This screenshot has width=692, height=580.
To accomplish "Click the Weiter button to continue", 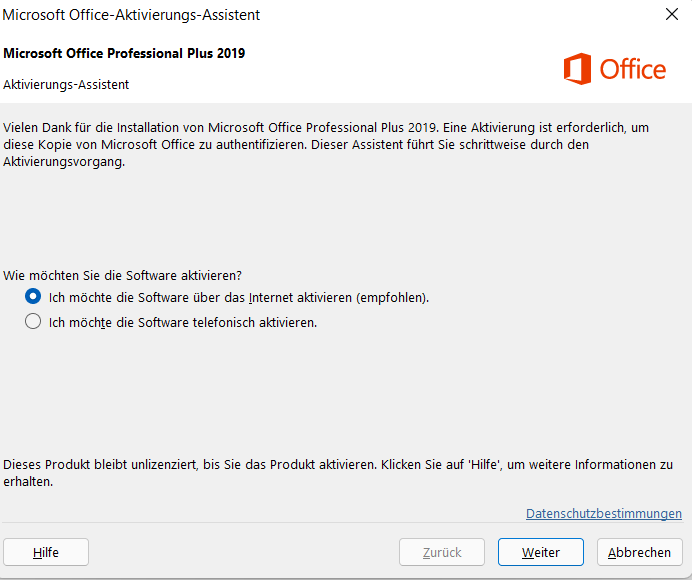I will pyautogui.click(x=541, y=552).
